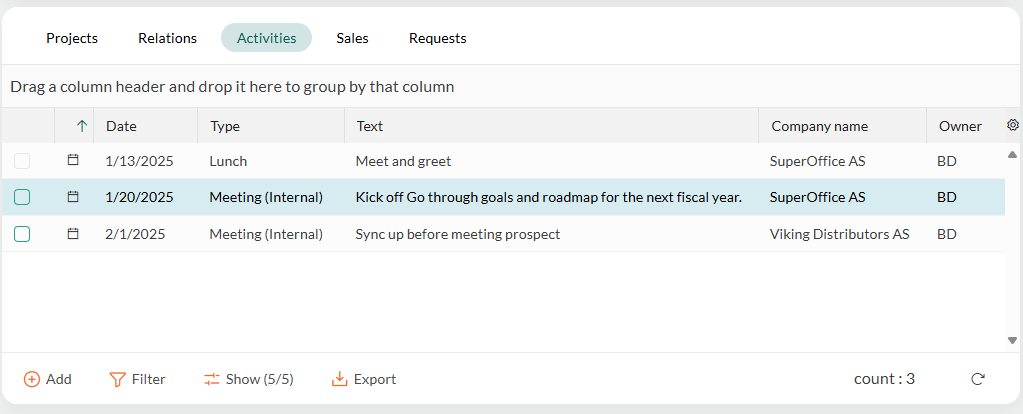Click the Type column header
The image size is (1023, 414).
[x=225, y=126]
